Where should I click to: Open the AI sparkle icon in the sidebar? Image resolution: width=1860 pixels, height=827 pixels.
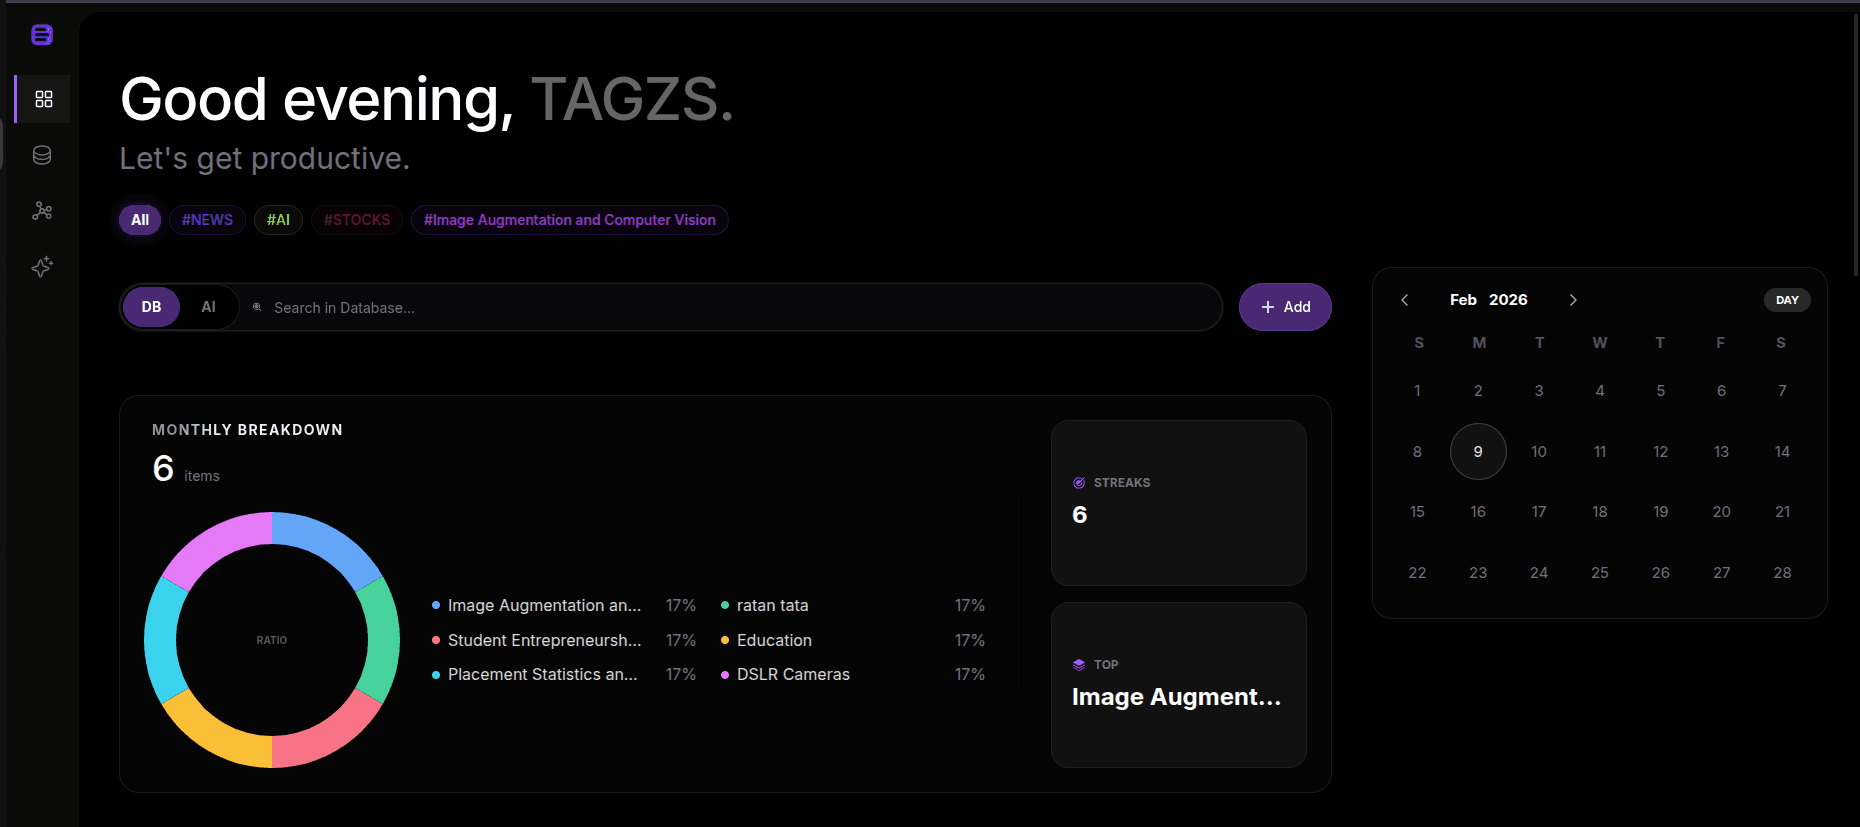coord(42,267)
